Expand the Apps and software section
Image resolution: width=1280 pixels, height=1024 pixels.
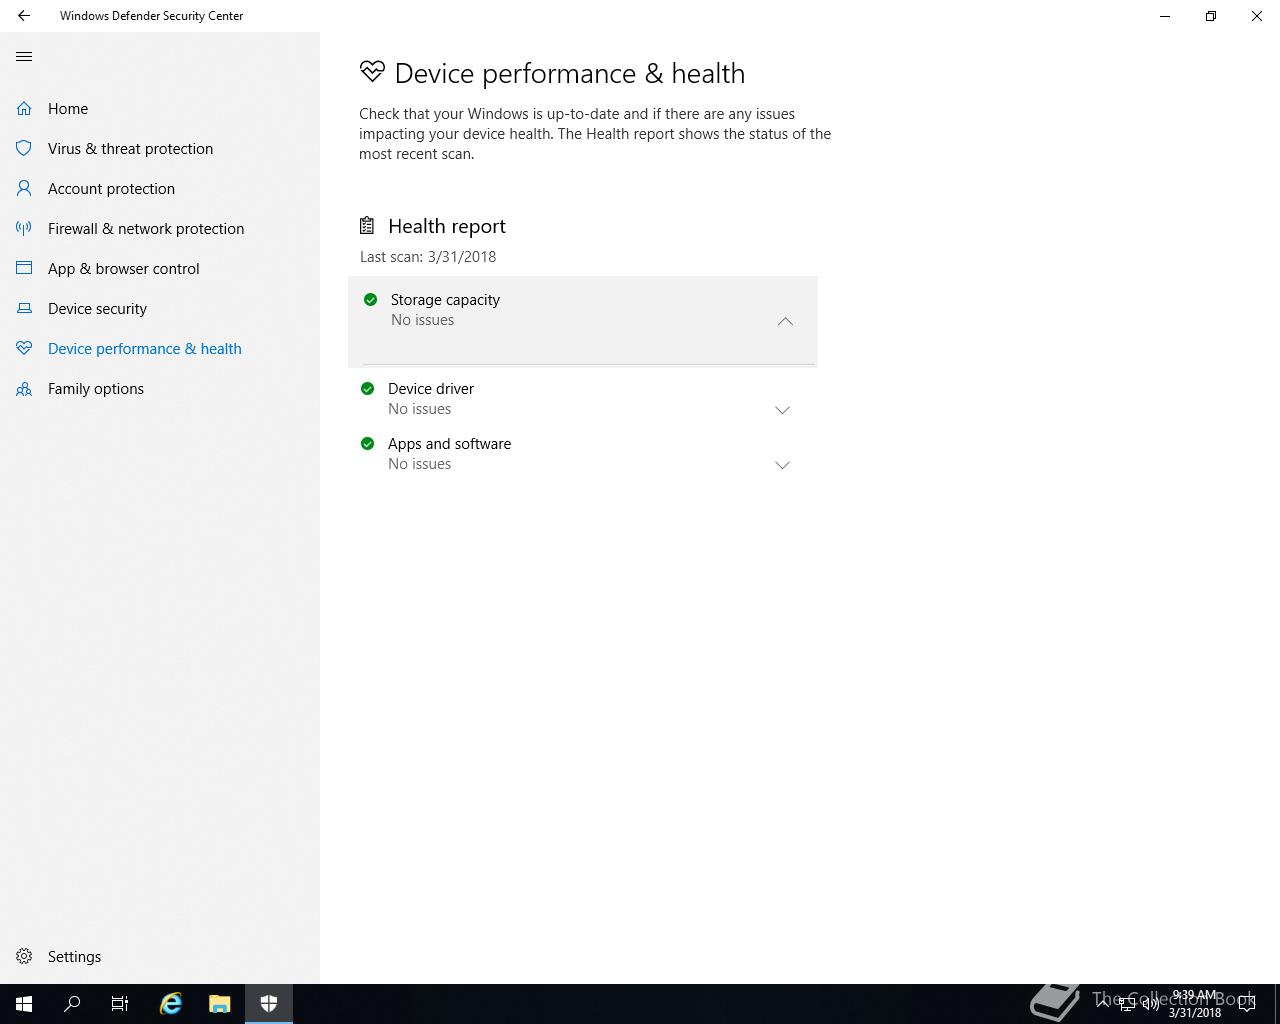click(x=782, y=465)
